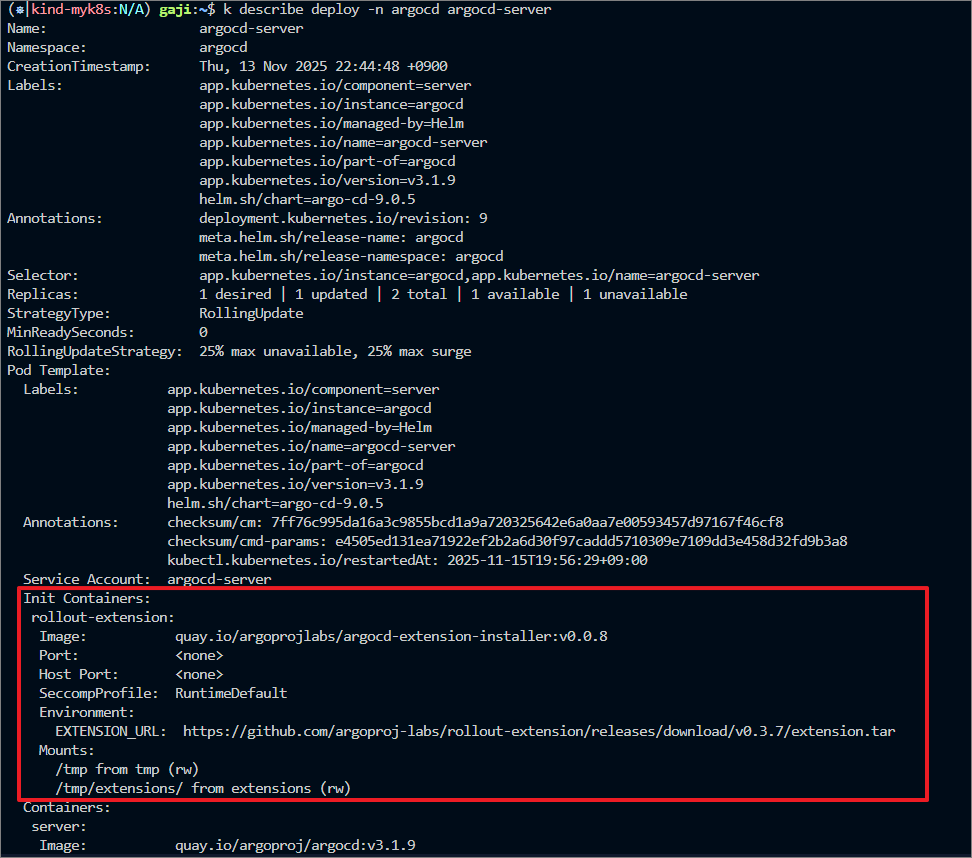Click 'meta.helm.sh/release-name: argocd'

[331, 237]
